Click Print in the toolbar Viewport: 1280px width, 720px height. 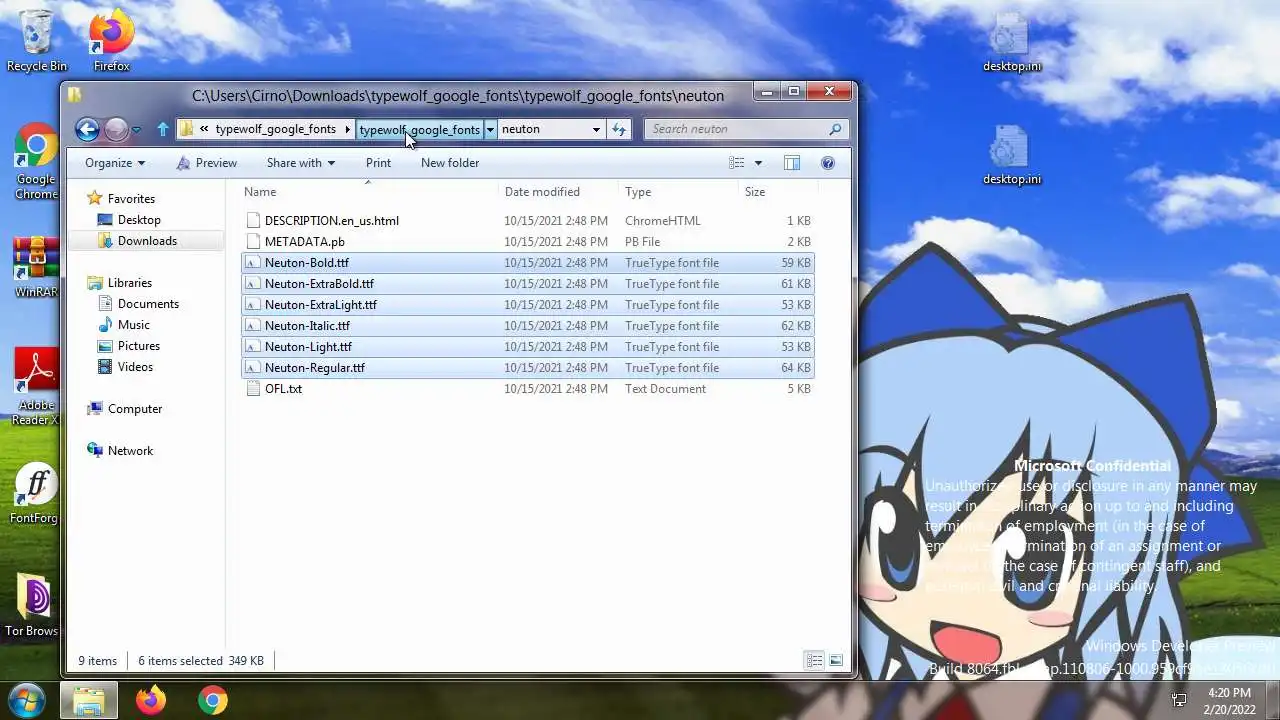point(378,163)
